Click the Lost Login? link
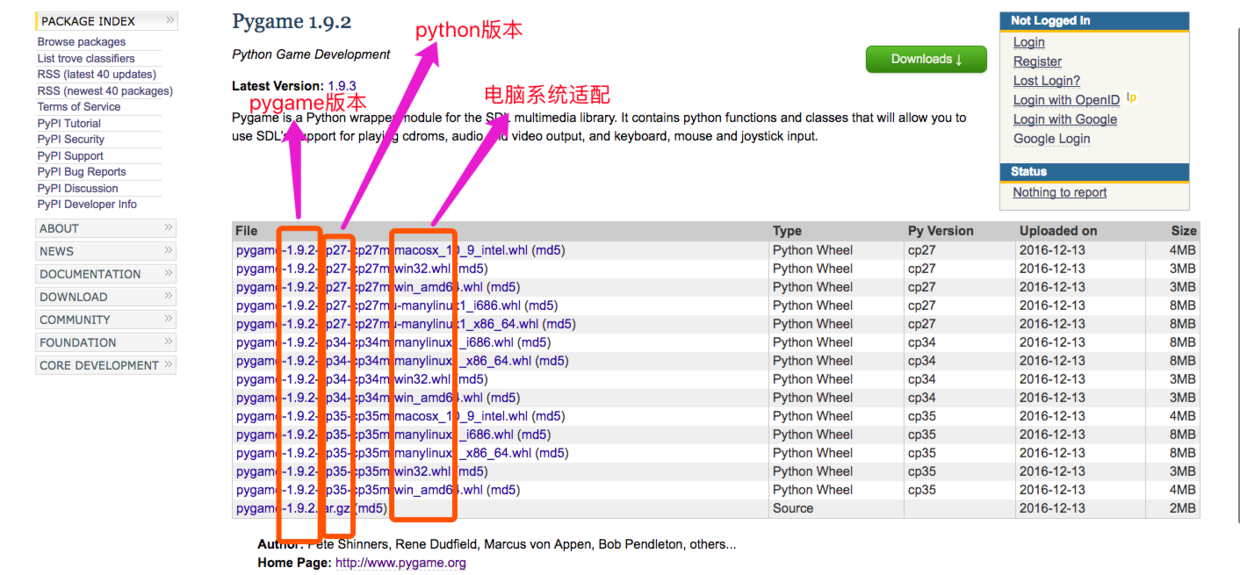This screenshot has height=575, width=1240. click(x=1046, y=80)
